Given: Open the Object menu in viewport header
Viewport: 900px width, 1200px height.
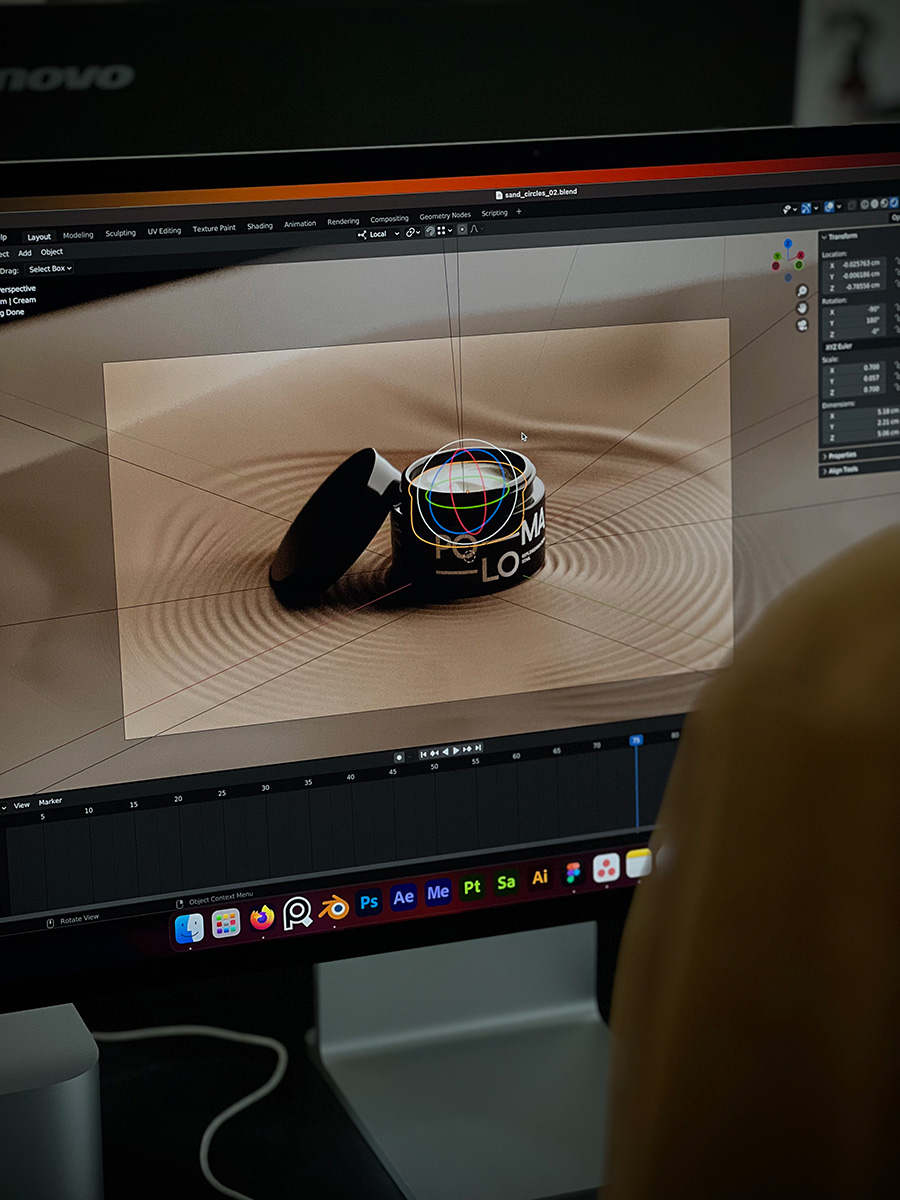Looking at the screenshot, I should (x=52, y=252).
